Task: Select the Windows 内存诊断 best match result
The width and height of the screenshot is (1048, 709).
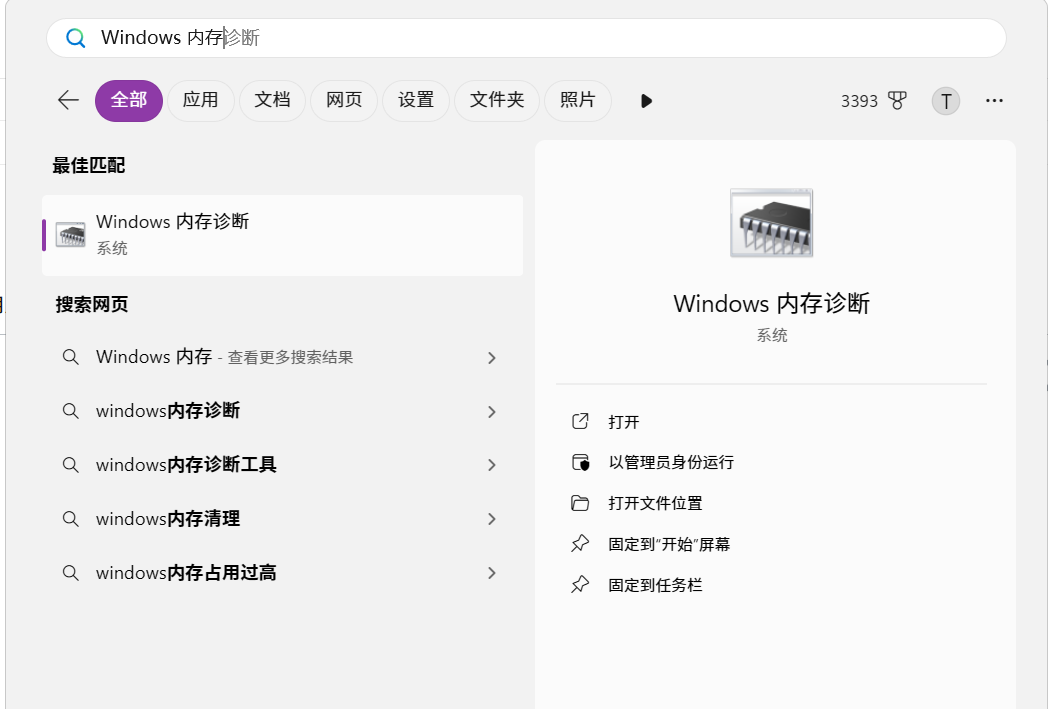Action: [x=282, y=234]
